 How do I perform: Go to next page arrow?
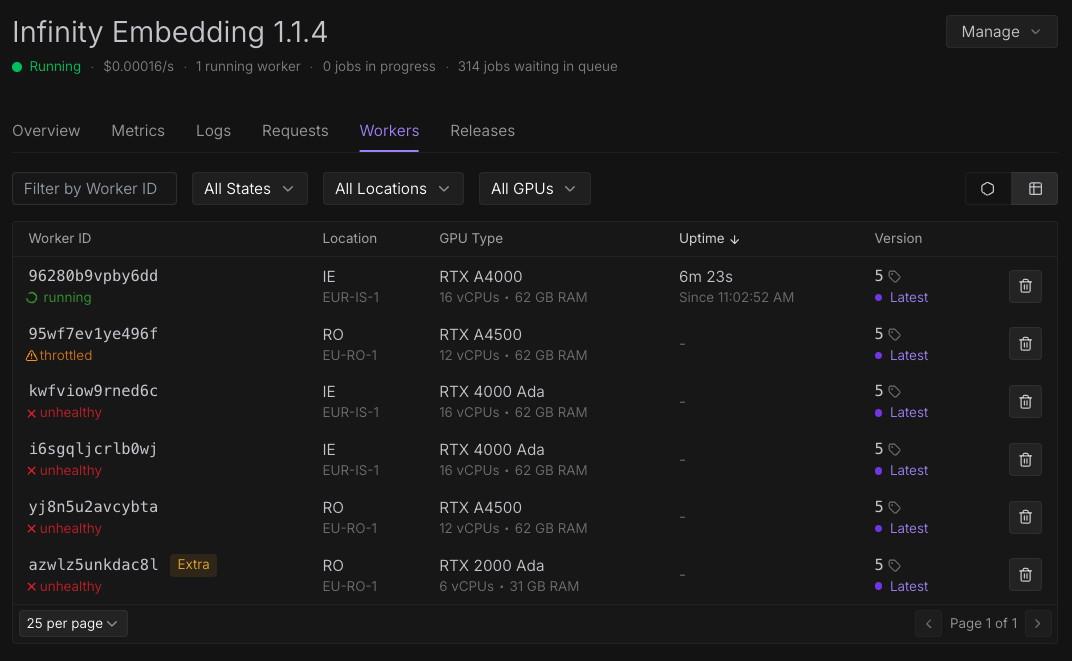(1038, 623)
